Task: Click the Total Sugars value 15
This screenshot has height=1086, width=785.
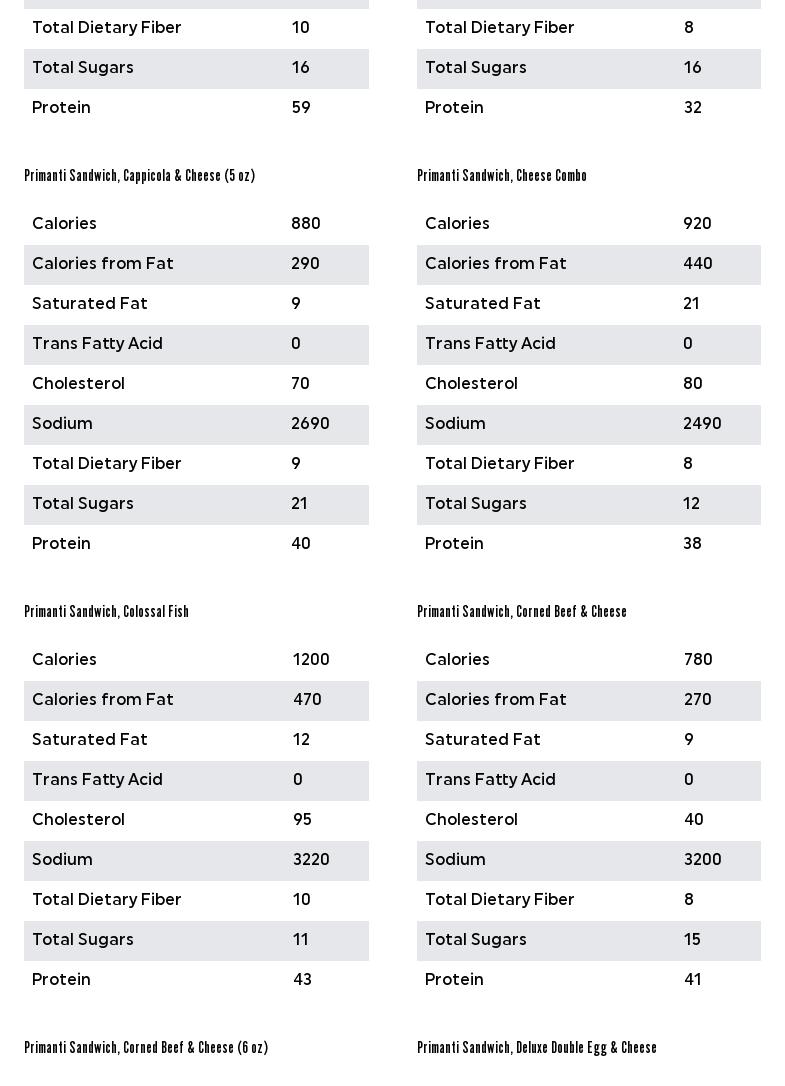Action: (x=692, y=940)
